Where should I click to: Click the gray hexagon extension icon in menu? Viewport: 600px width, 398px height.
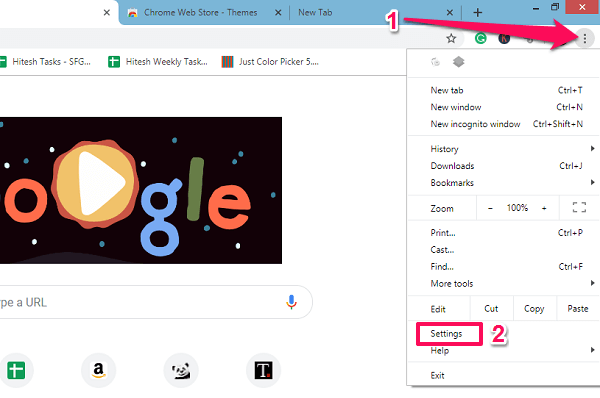[458, 62]
